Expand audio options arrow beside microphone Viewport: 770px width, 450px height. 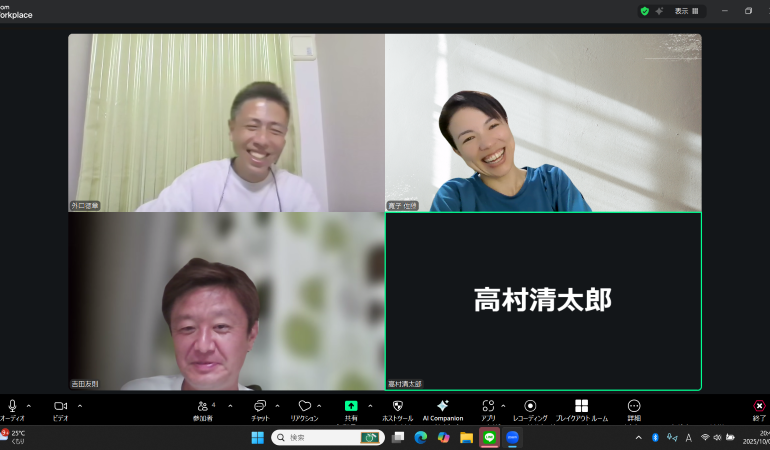[29, 406]
